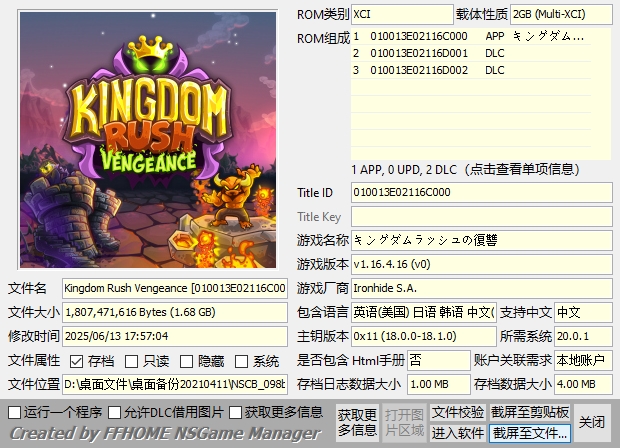Click the 截屏至剪贴板 button

tap(530, 412)
